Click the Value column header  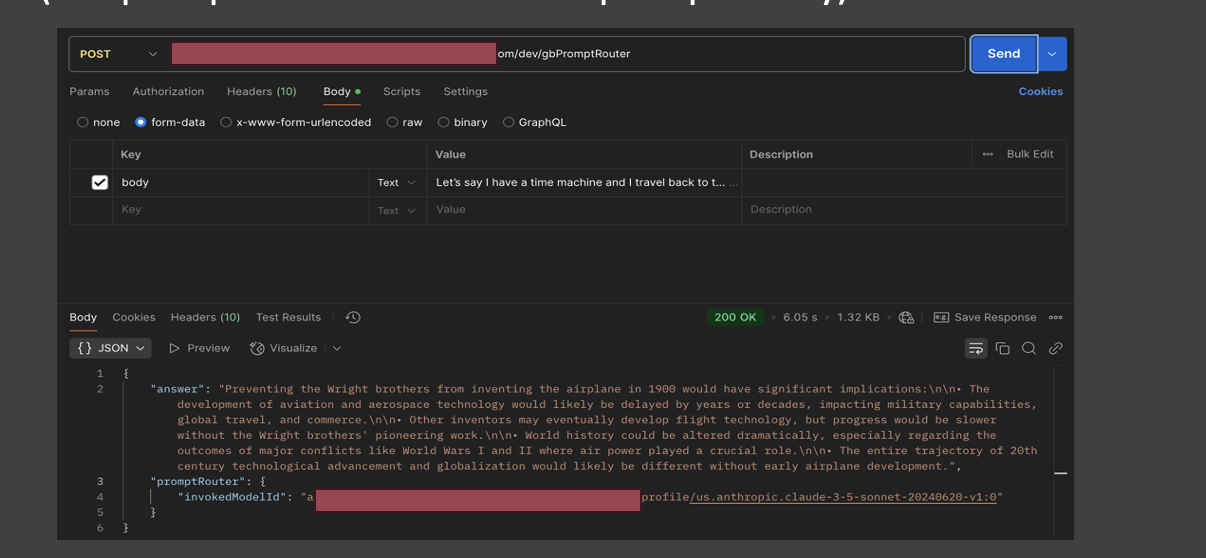click(450, 154)
